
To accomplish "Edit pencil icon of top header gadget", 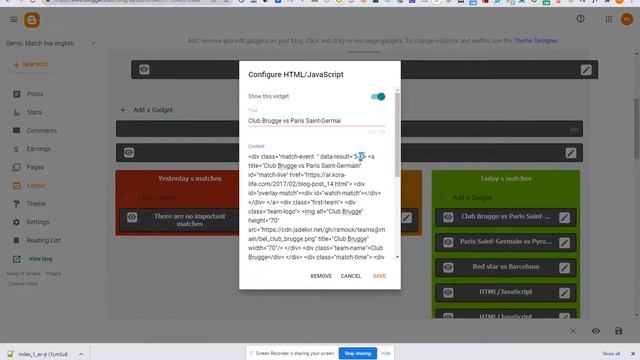I will click(586, 70).
